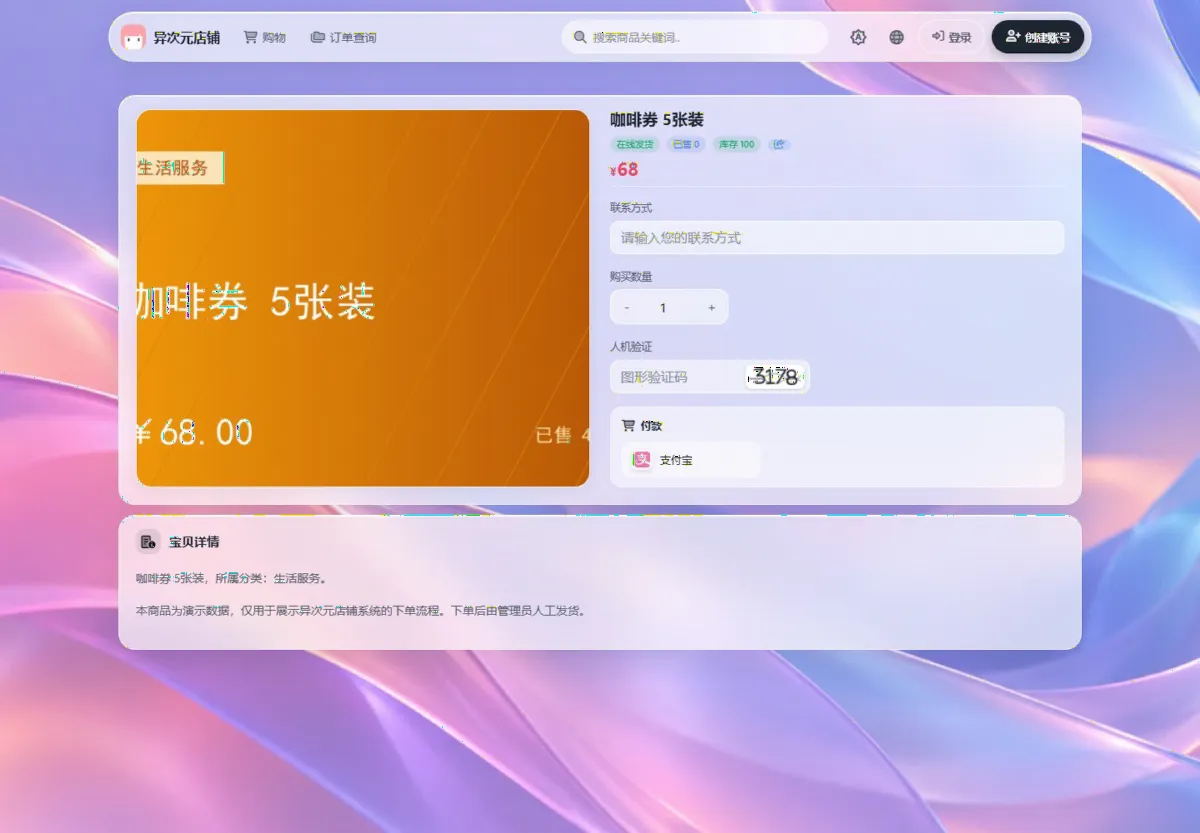This screenshot has width=1200, height=833.
Task: Focus the 请输入您的联系方式 contact input
Action: pyautogui.click(x=837, y=238)
